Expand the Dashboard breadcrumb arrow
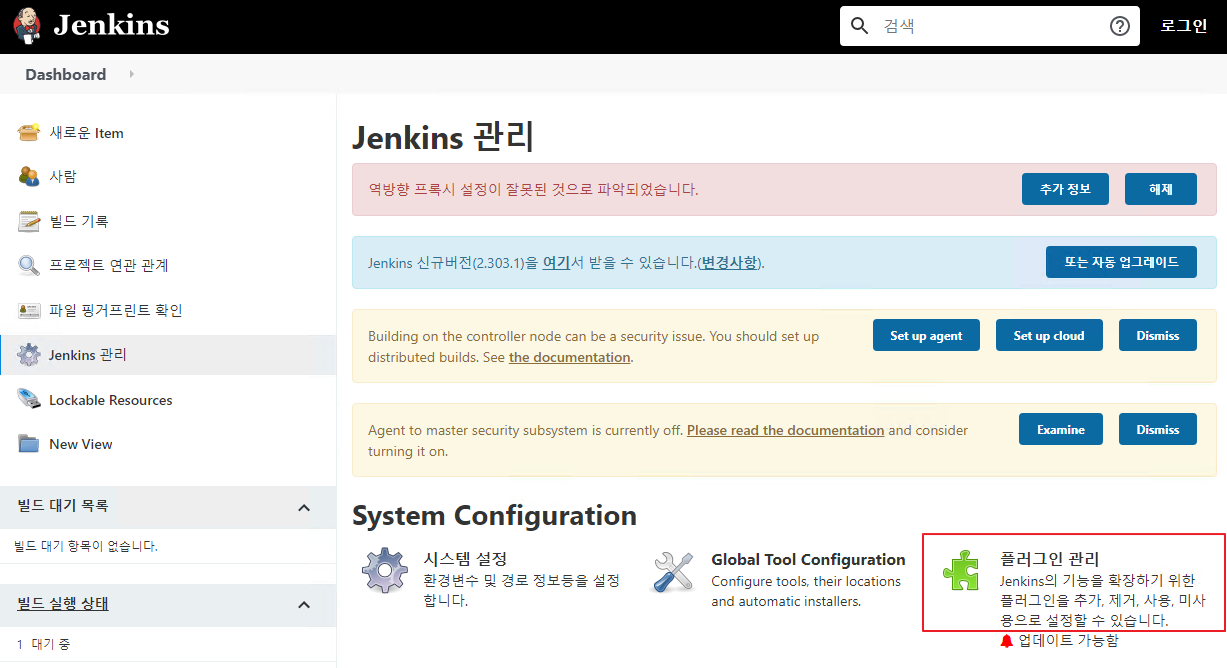The height and width of the screenshot is (668, 1227). click(132, 74)
